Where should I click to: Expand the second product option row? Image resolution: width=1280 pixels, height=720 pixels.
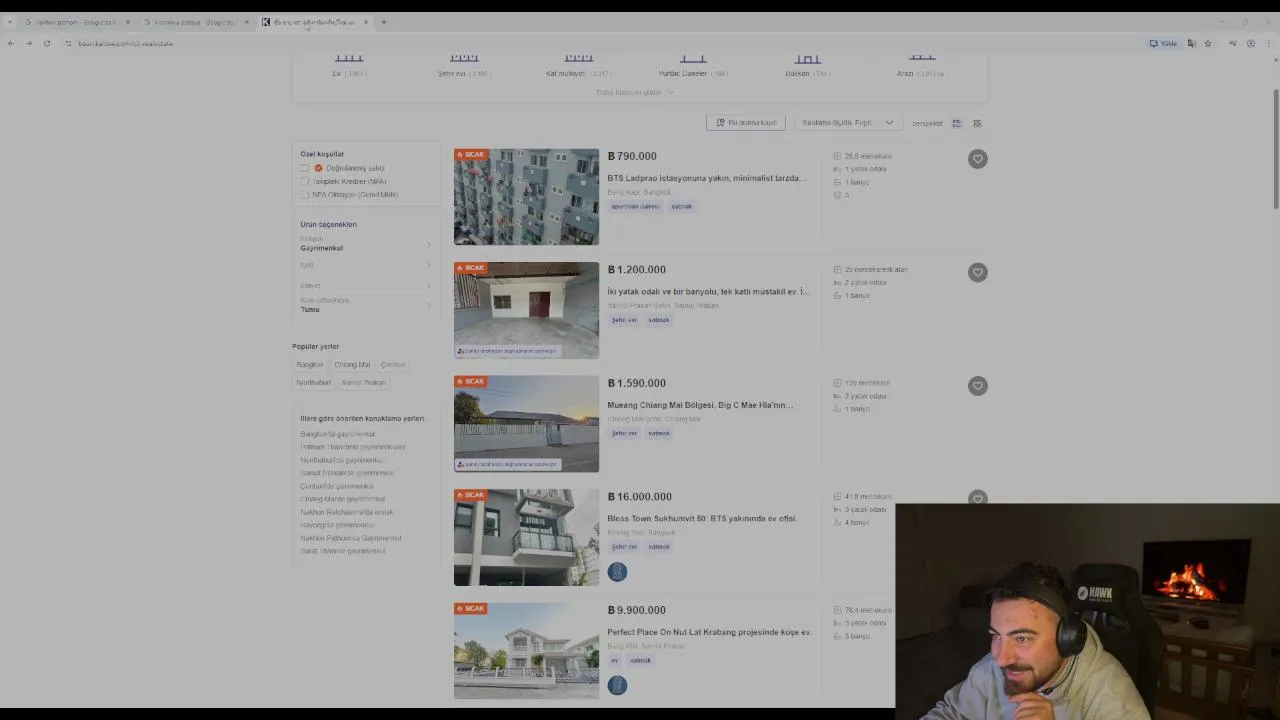point(366,265)
